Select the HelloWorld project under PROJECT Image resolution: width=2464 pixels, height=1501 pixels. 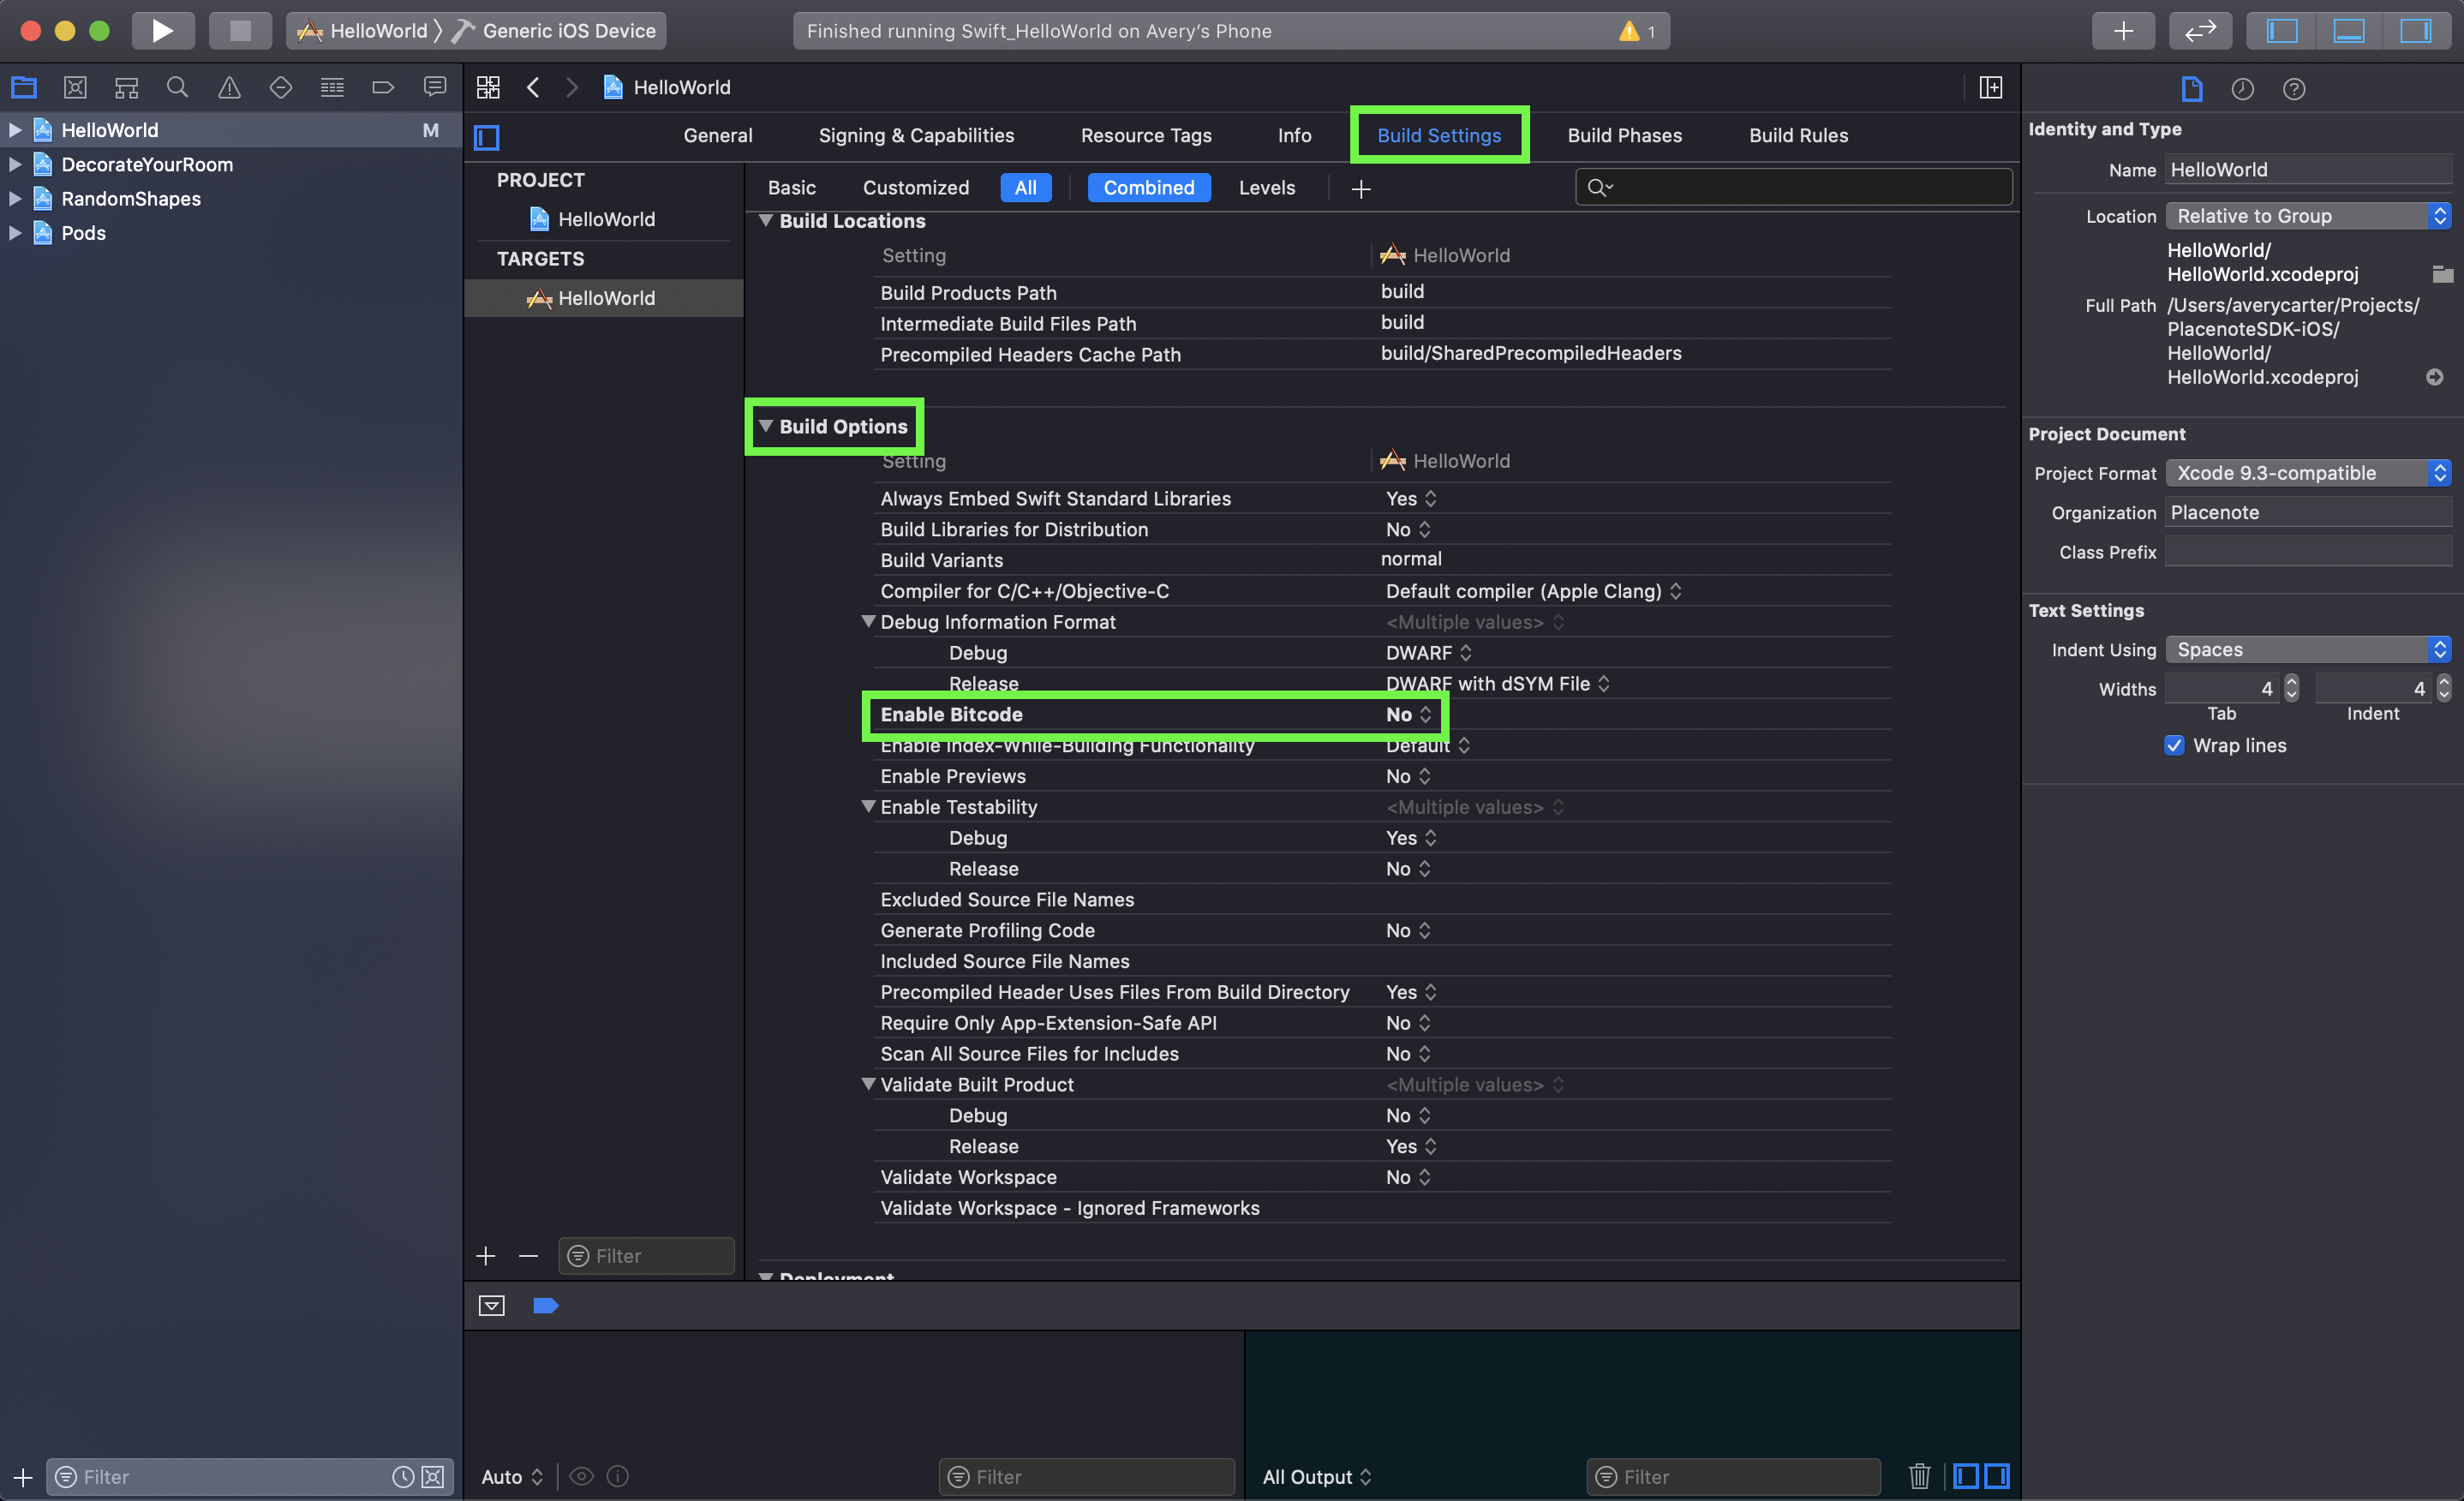[x=605, y=219]
